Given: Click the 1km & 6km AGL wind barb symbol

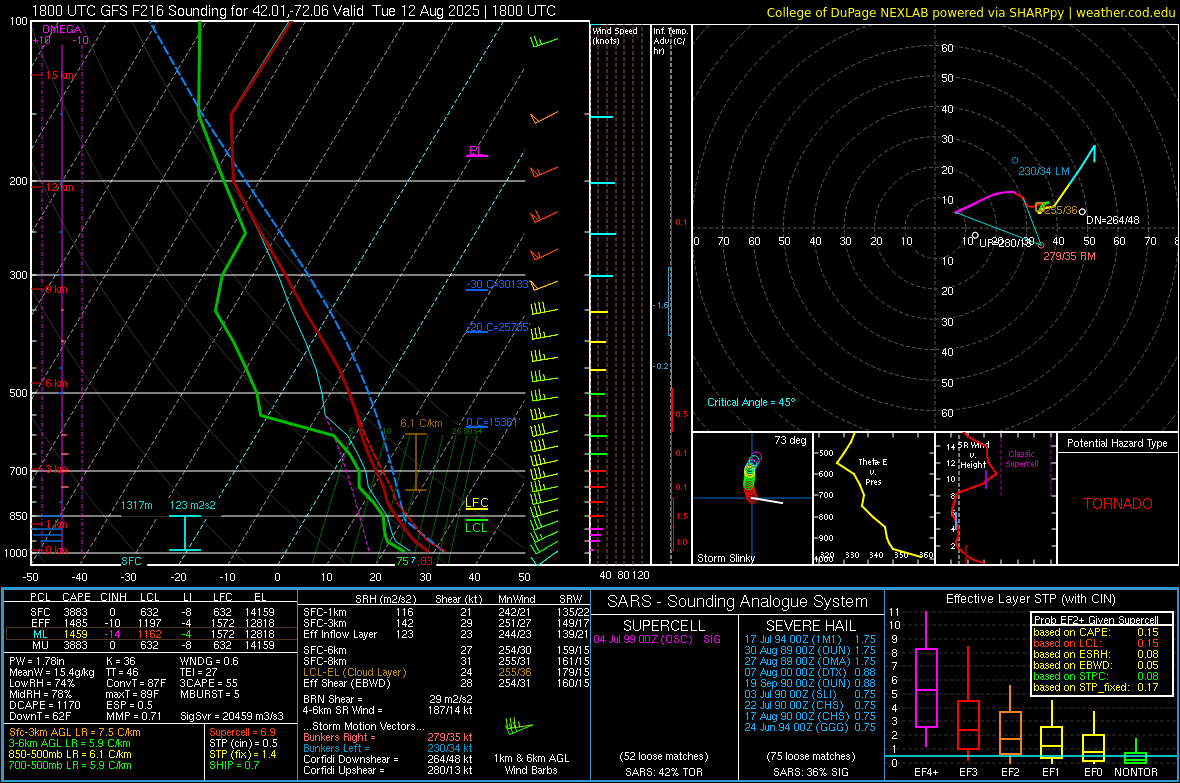Looking at the screenshot, I should pos(518,727).
